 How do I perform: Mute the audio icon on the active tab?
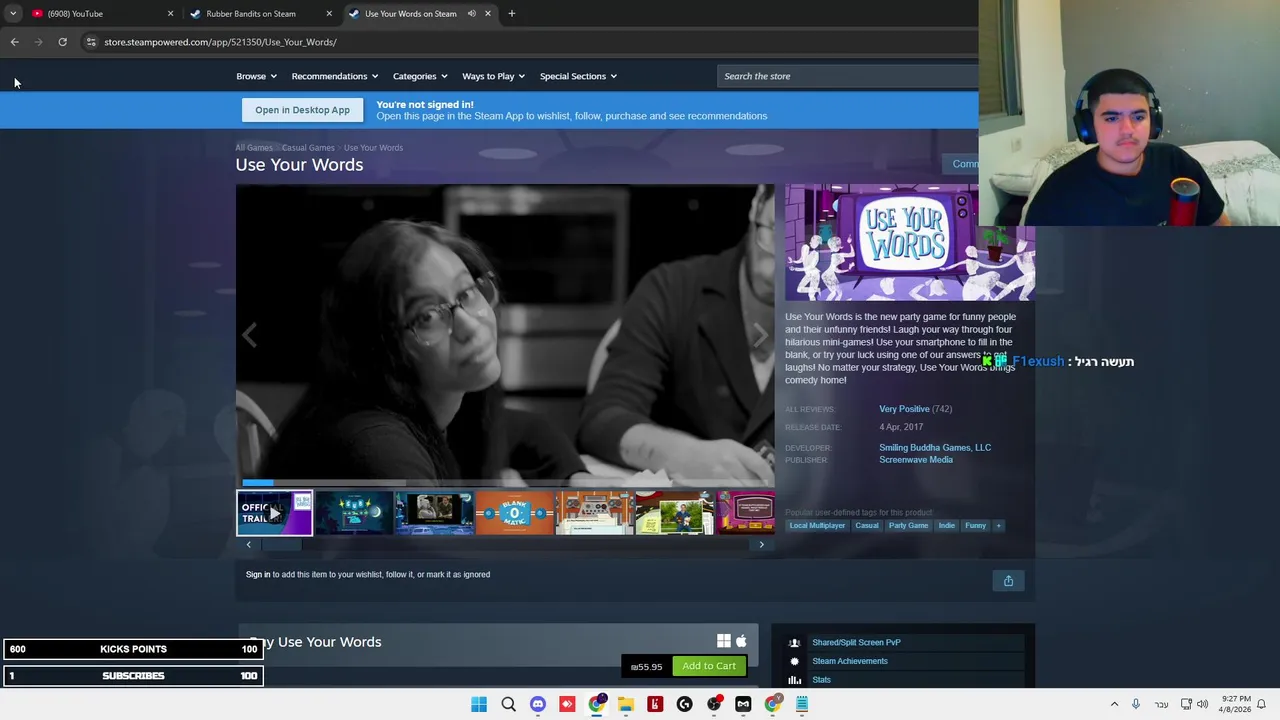(x=471, y=14)
